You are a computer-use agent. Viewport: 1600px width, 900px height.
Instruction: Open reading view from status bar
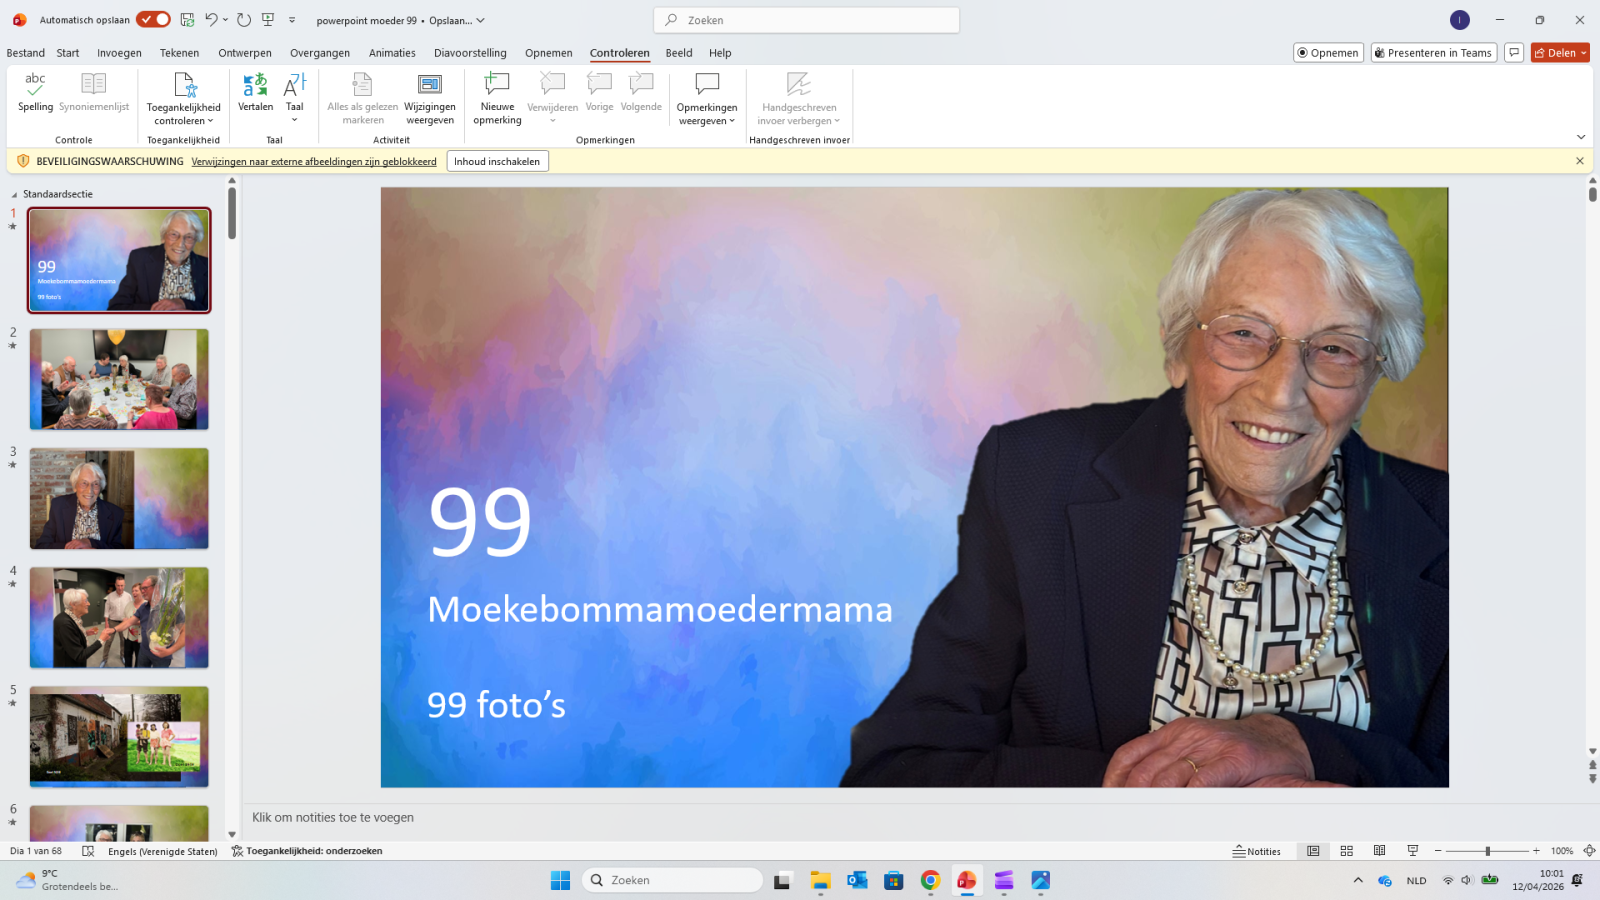[x=1379, y=851]
